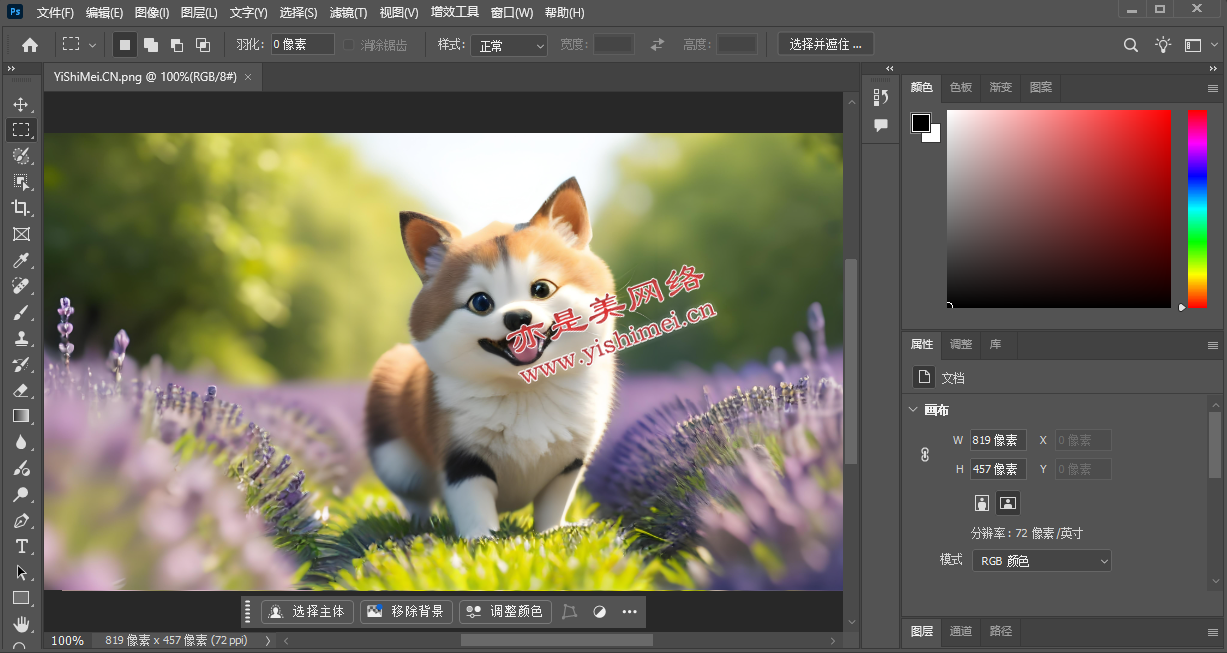
Task: Toggle the width-height link icon
Action: pos(924,455)
